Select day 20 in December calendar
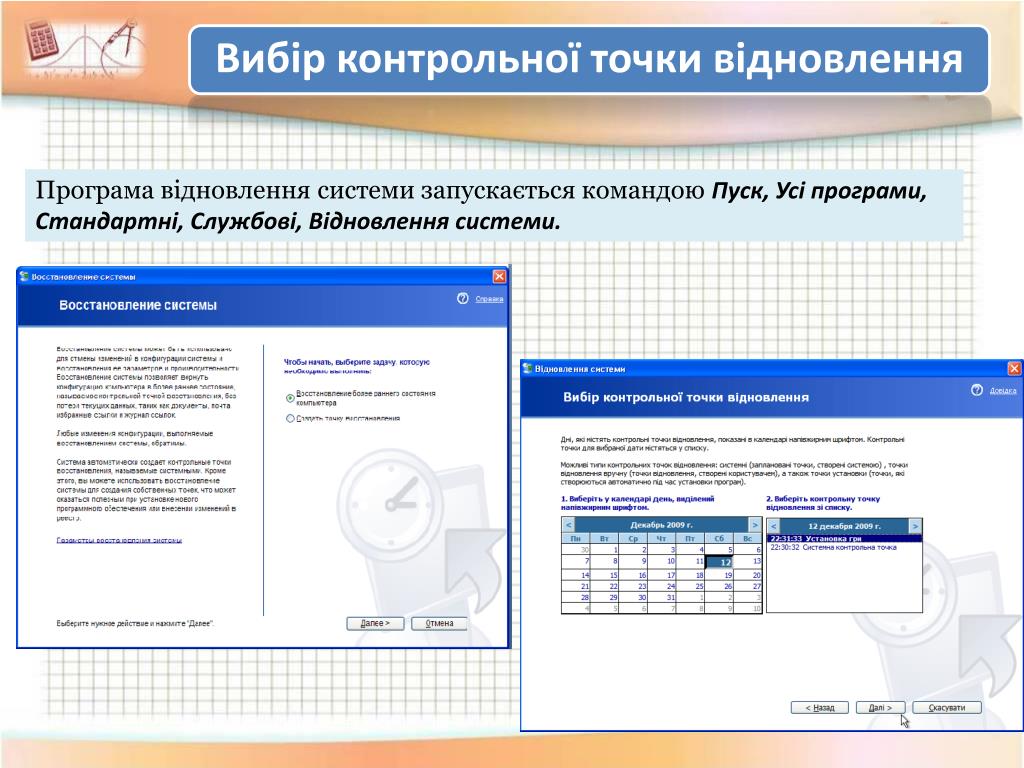This screenshot has height=768, width=1024. 748,575
